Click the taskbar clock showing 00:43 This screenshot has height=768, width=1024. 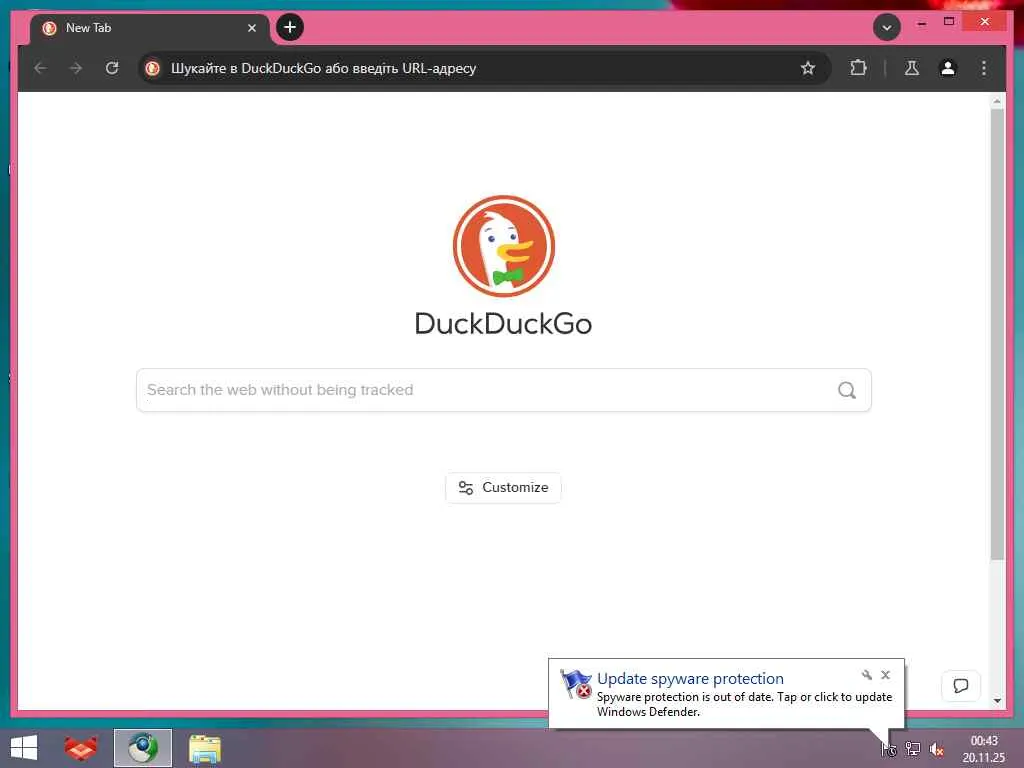pyautogui.click(x=984, y=749)
